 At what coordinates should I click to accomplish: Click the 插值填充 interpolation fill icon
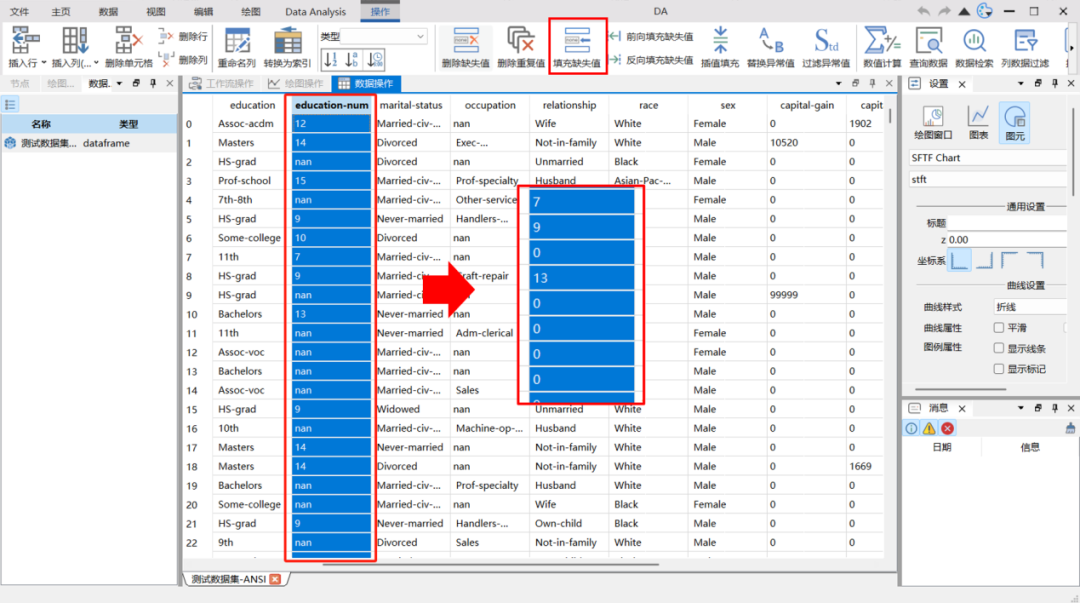point(720,41)
